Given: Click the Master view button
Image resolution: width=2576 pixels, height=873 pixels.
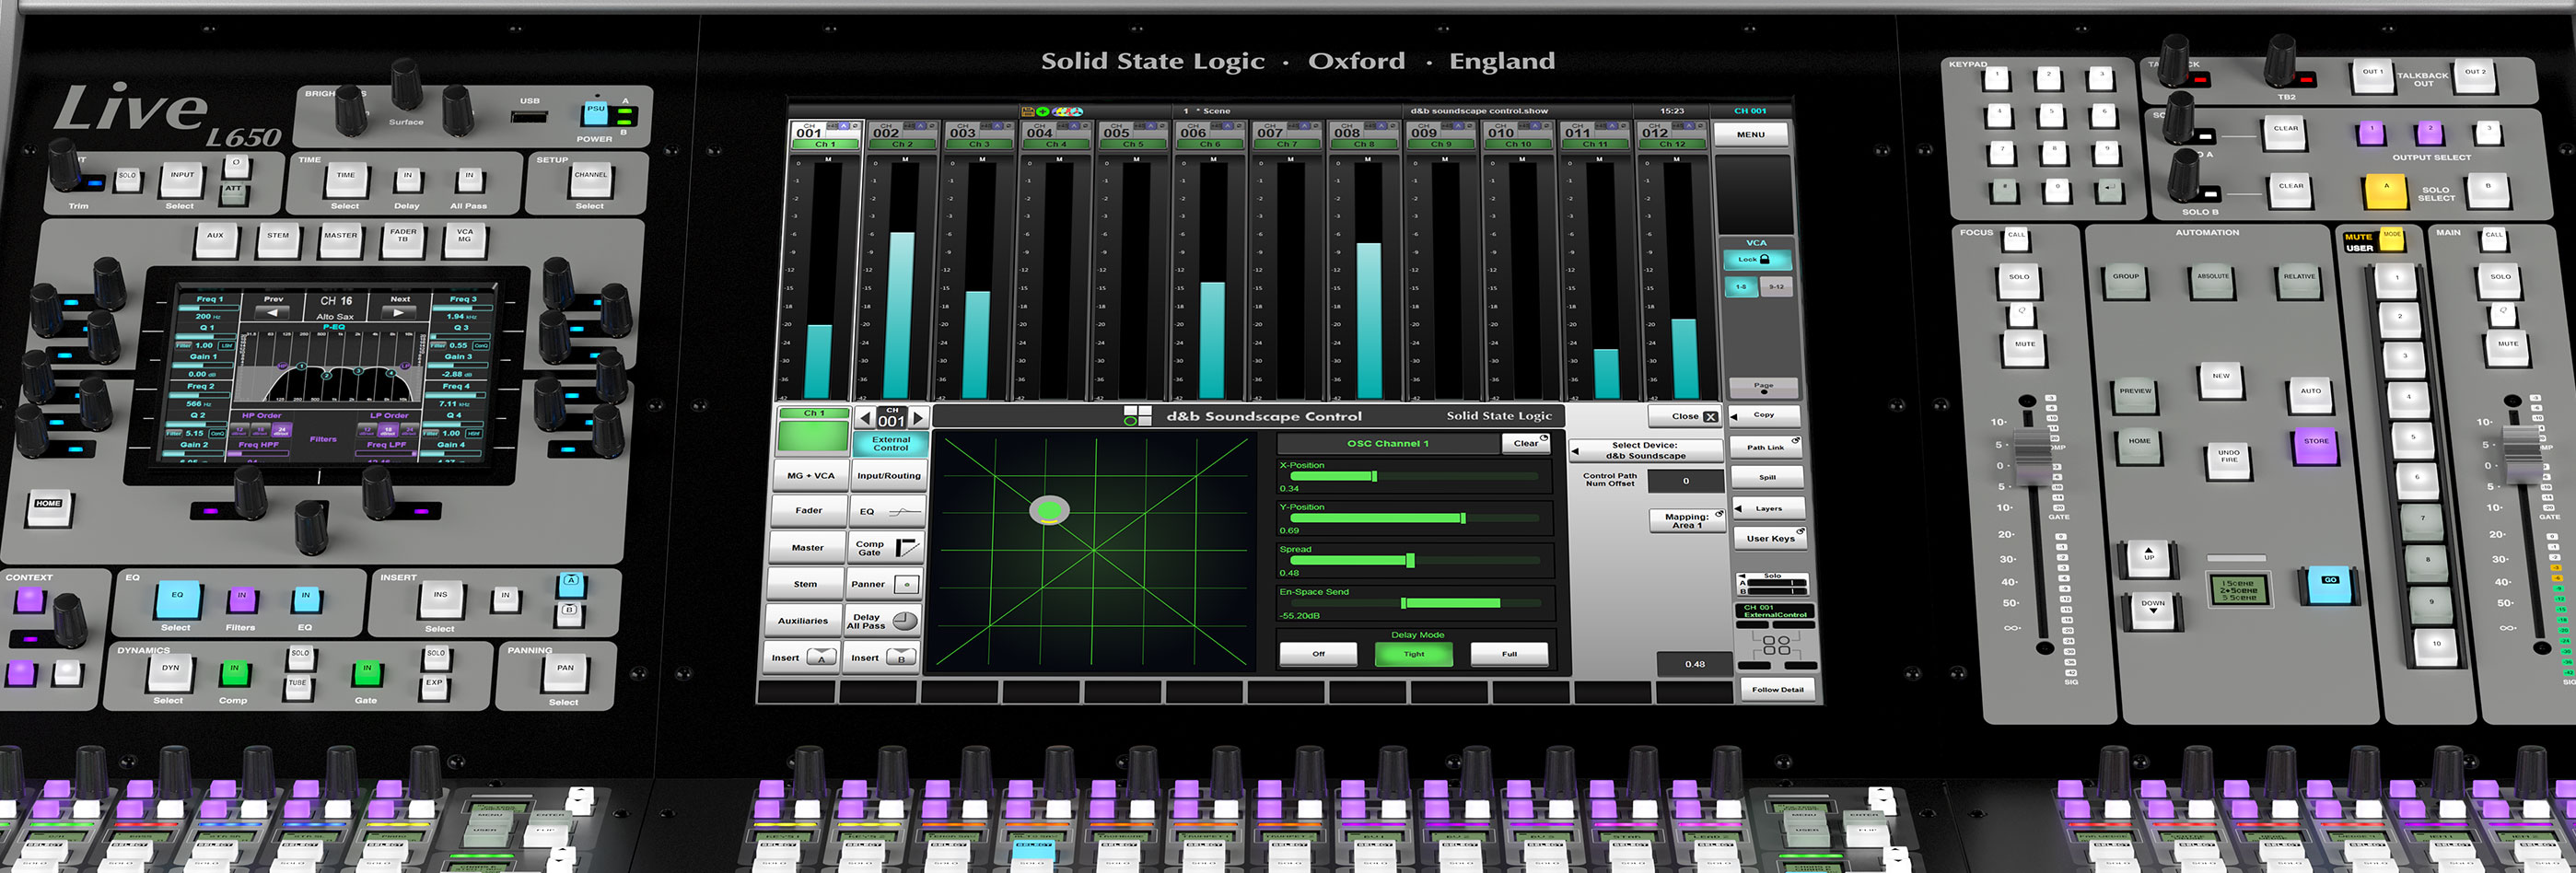Looking at the screenshot, I should pos(807,548).
